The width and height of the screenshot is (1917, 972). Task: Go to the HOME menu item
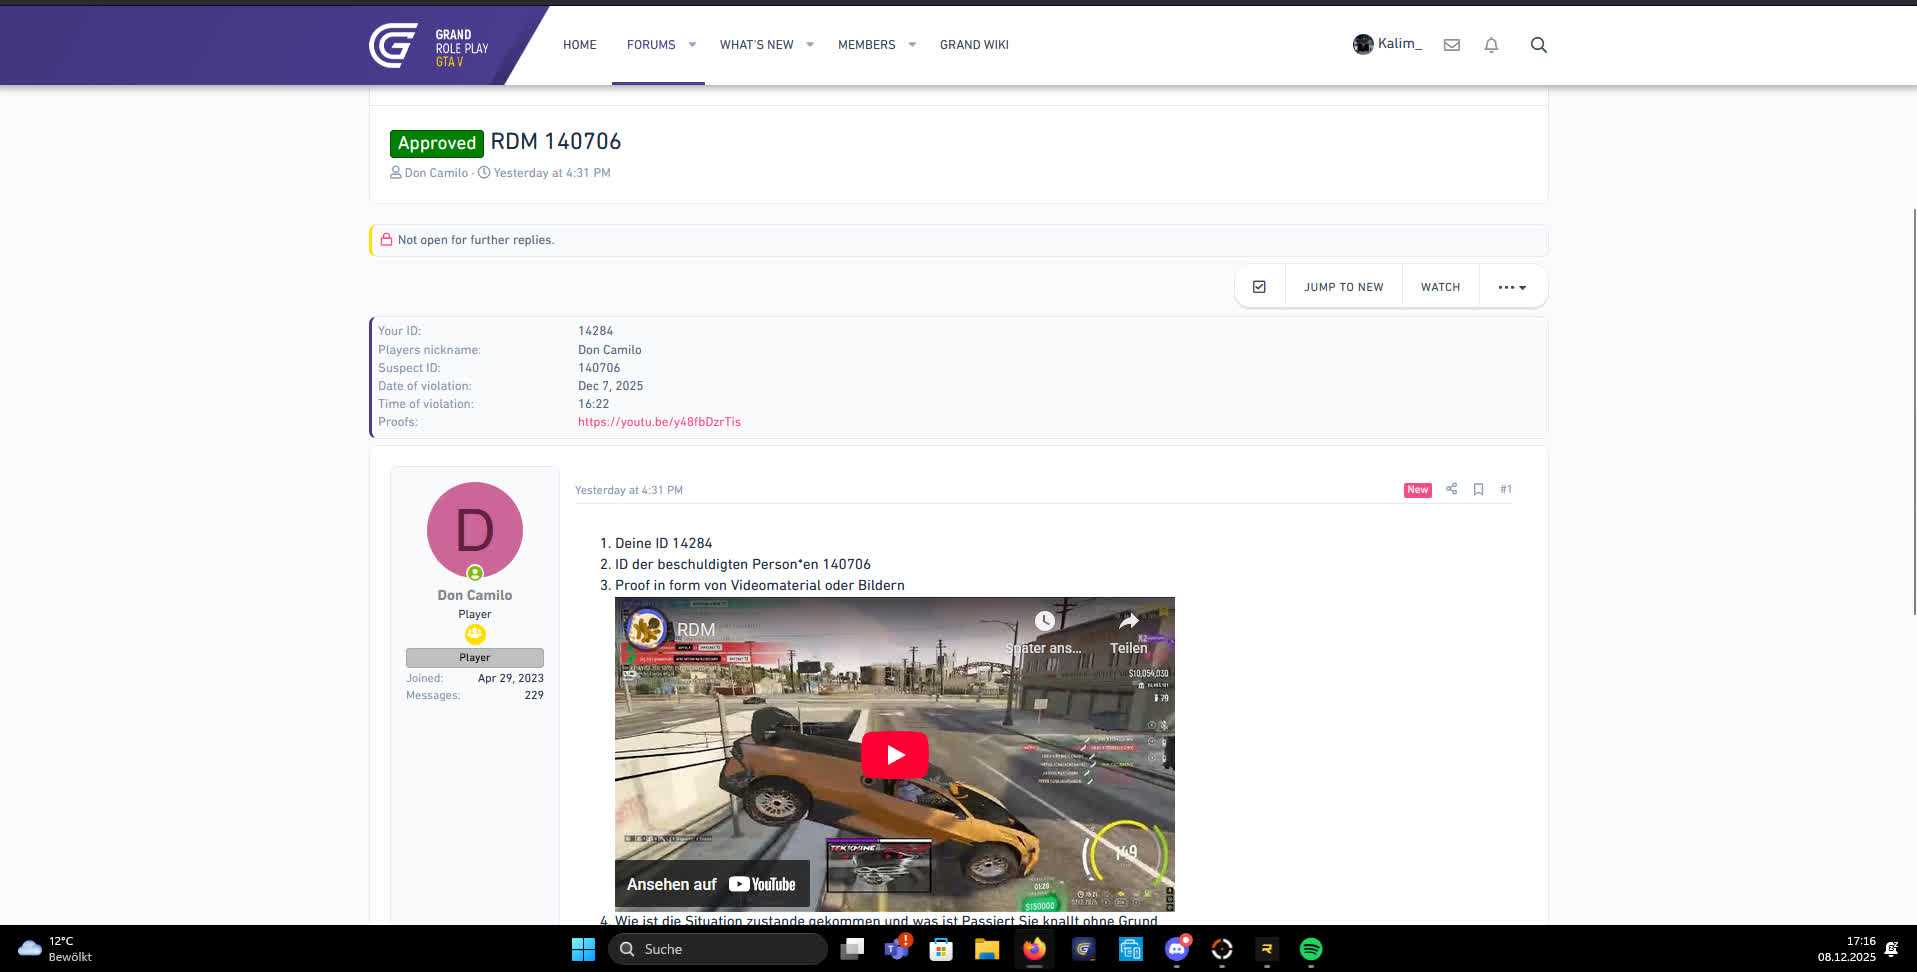coord(579,44)
